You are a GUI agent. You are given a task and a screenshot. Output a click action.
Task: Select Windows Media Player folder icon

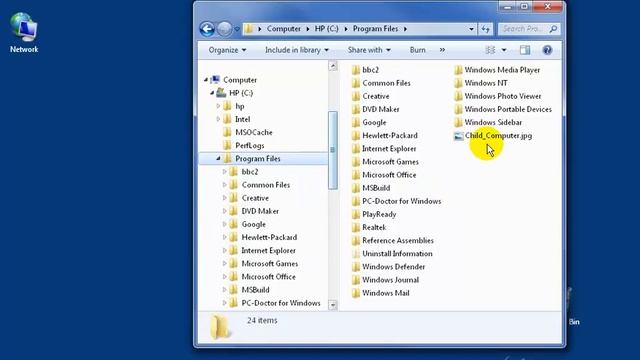[x=458, y=70]
